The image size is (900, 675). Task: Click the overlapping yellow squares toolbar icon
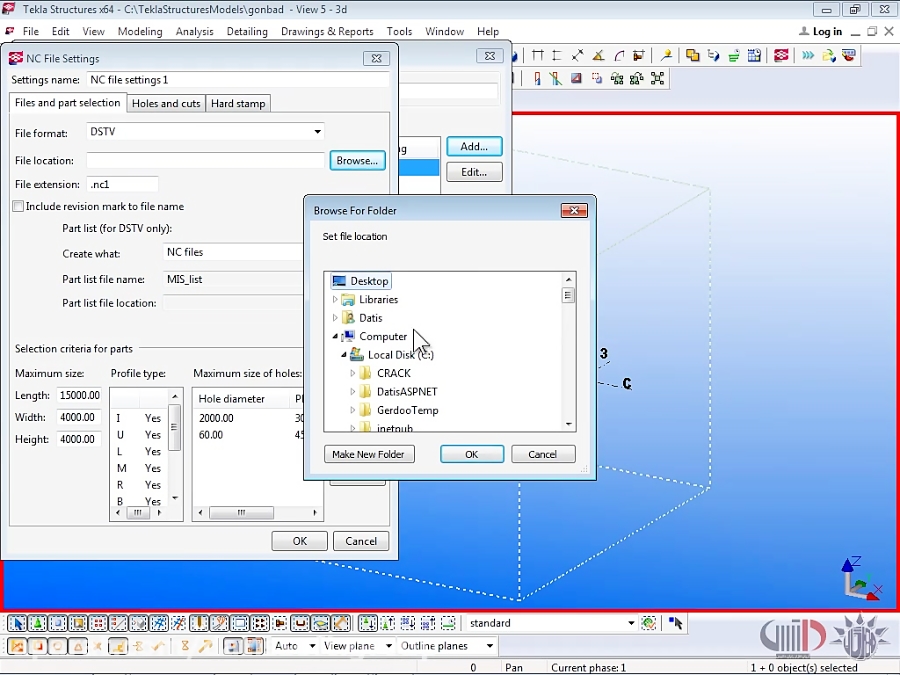click(x=693, y=56)
